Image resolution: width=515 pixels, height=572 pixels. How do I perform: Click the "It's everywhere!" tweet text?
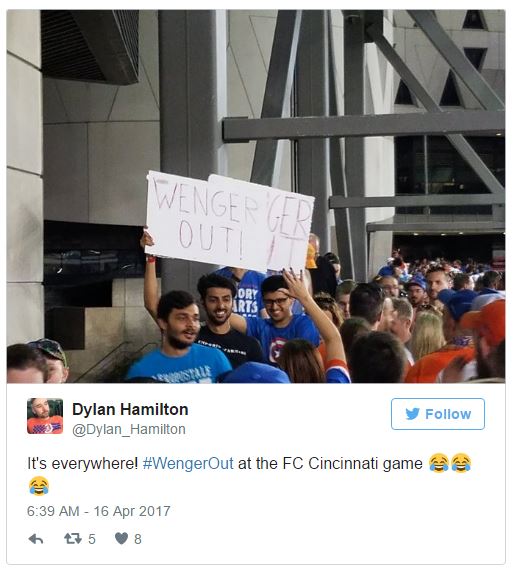[82, 464]
